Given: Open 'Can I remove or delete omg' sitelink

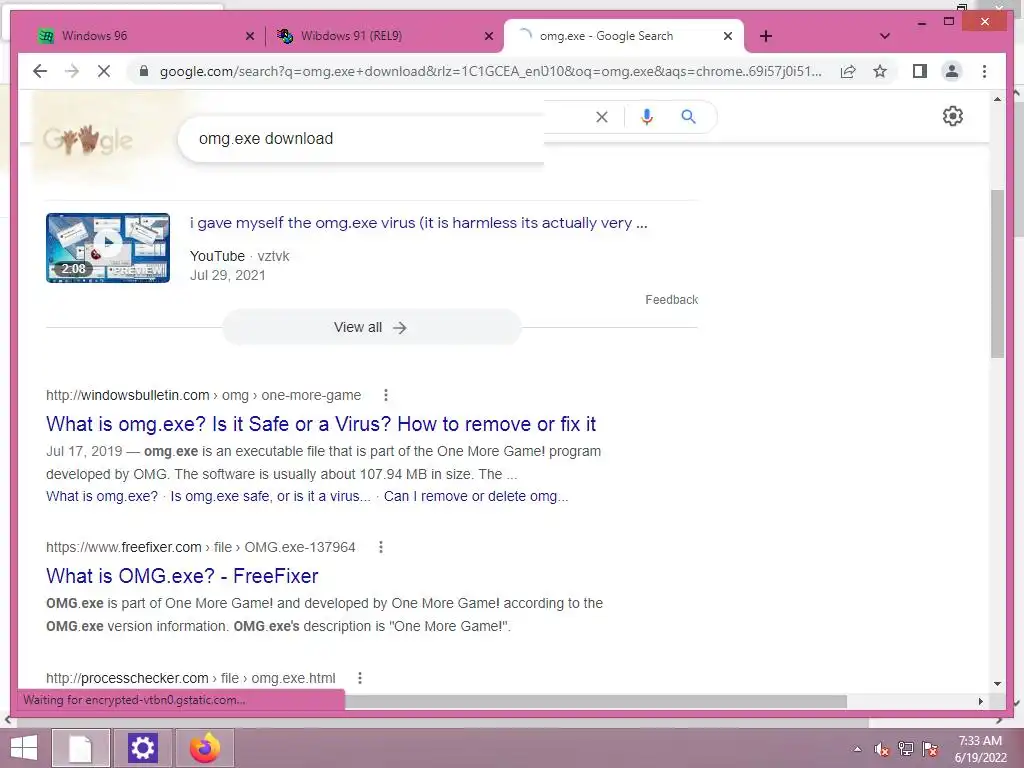Looking at the screenshot, I should click(x=476, y=496).
